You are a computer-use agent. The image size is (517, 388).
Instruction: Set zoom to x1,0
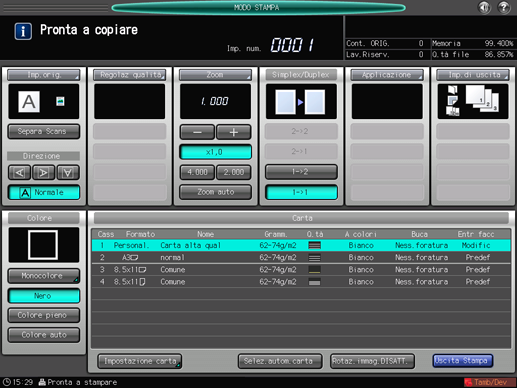coord(215,152)
